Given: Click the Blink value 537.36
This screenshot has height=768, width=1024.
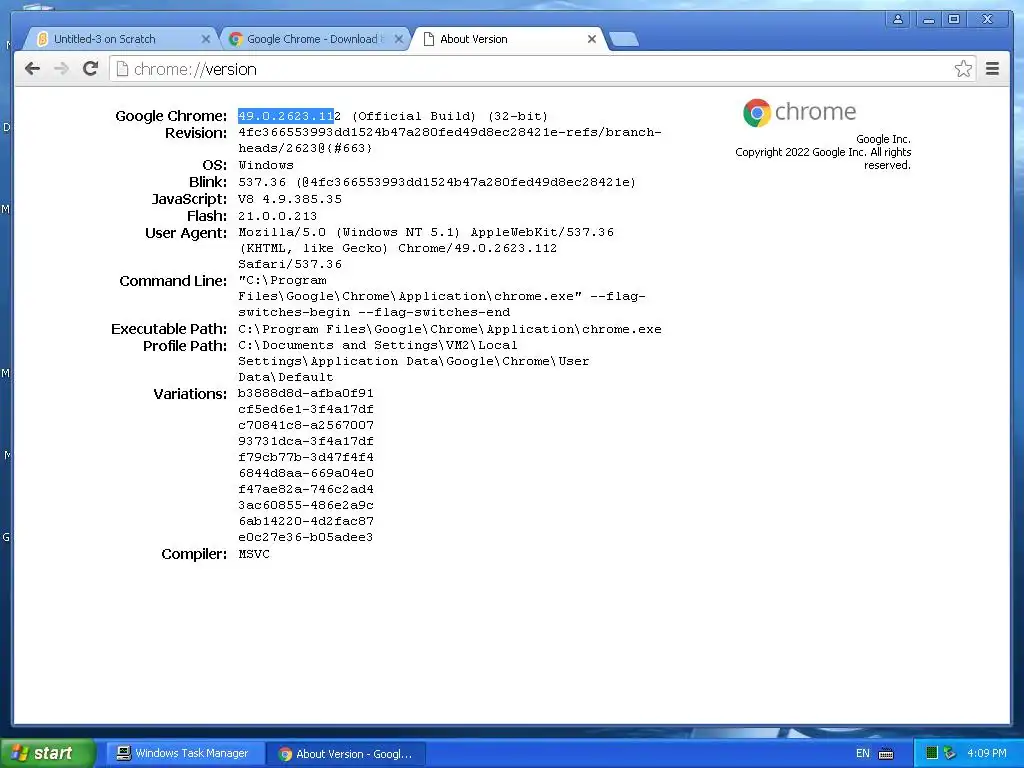Looking at the screenshot, I should point(262,182).
